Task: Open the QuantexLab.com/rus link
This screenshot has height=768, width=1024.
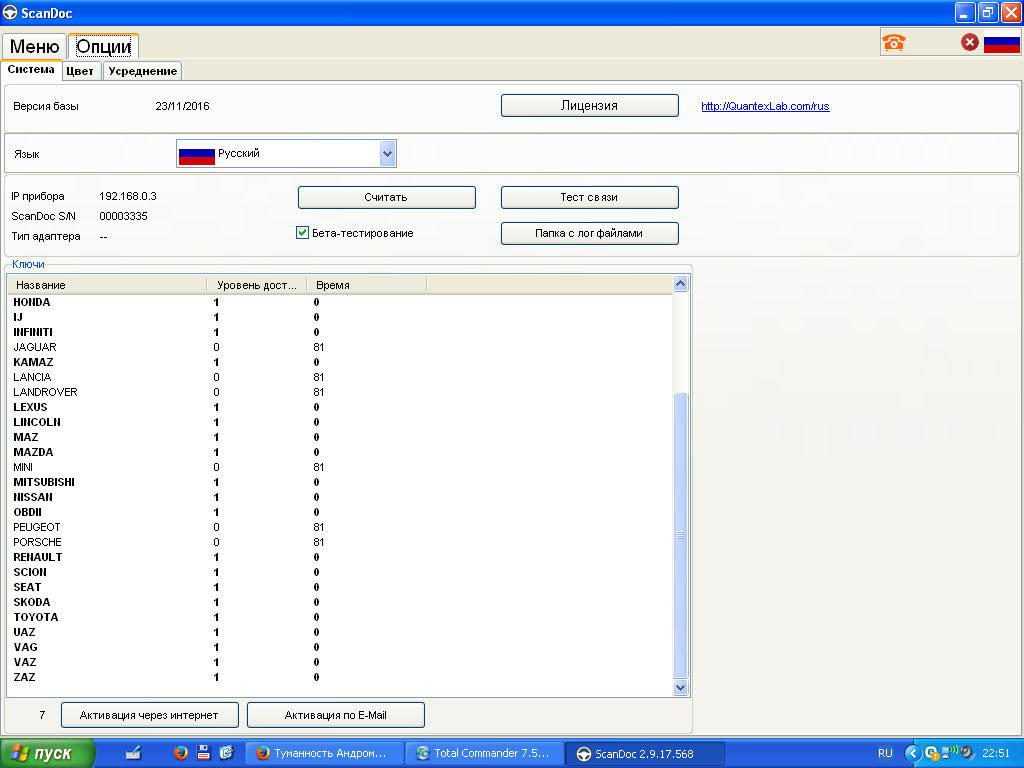Action: point(765,106)
